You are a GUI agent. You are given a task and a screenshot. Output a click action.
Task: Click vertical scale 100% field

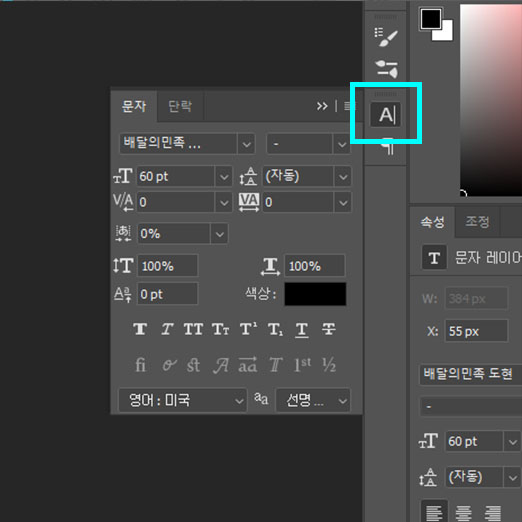[x=168, y=266]
